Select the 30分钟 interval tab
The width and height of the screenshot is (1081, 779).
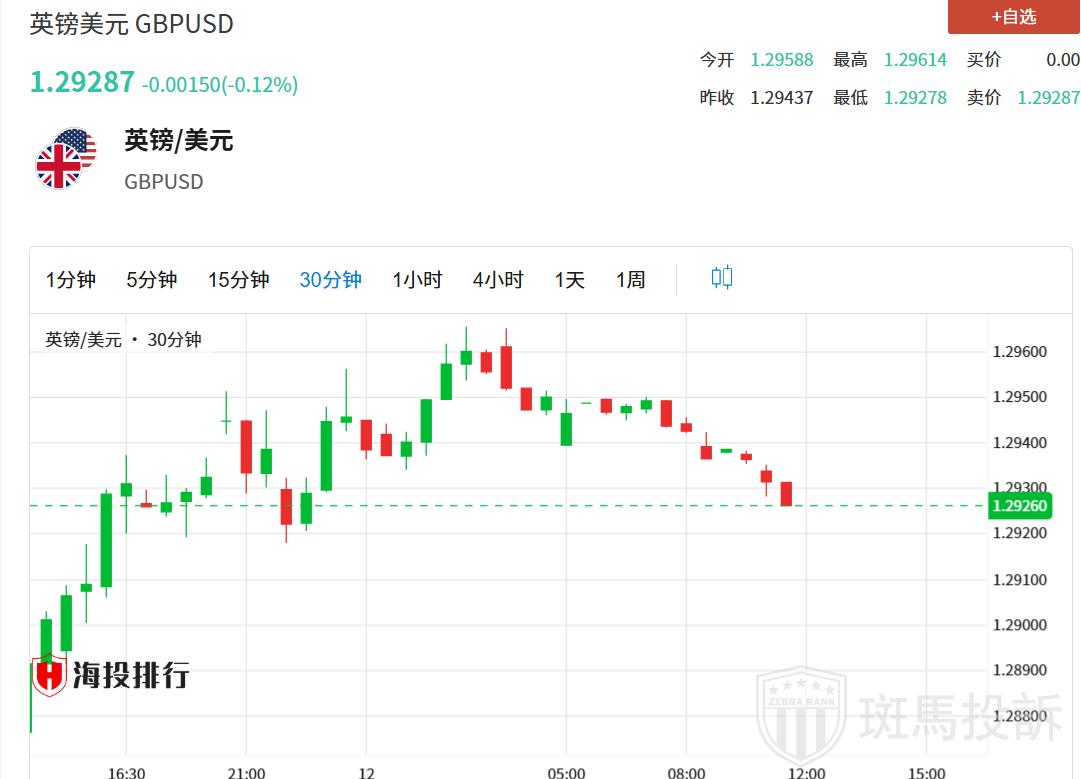330,280
